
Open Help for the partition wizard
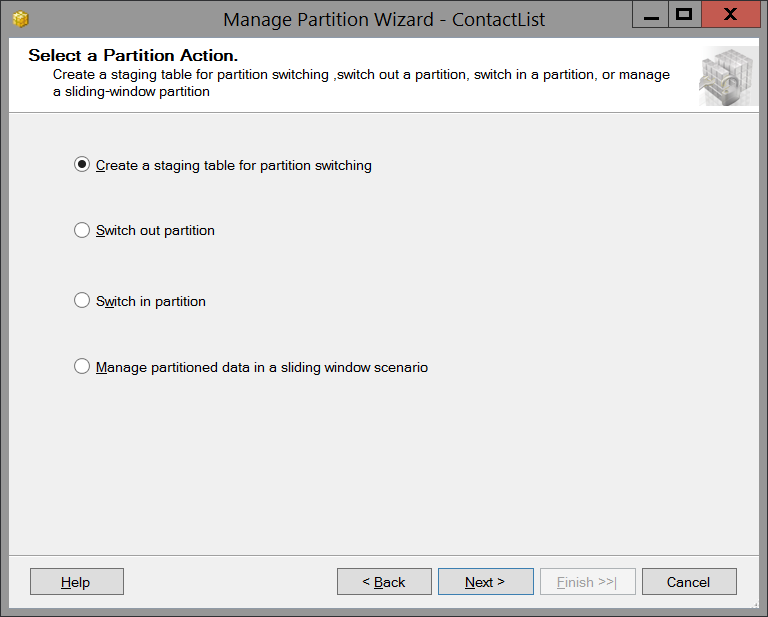[x=77, y=582]
